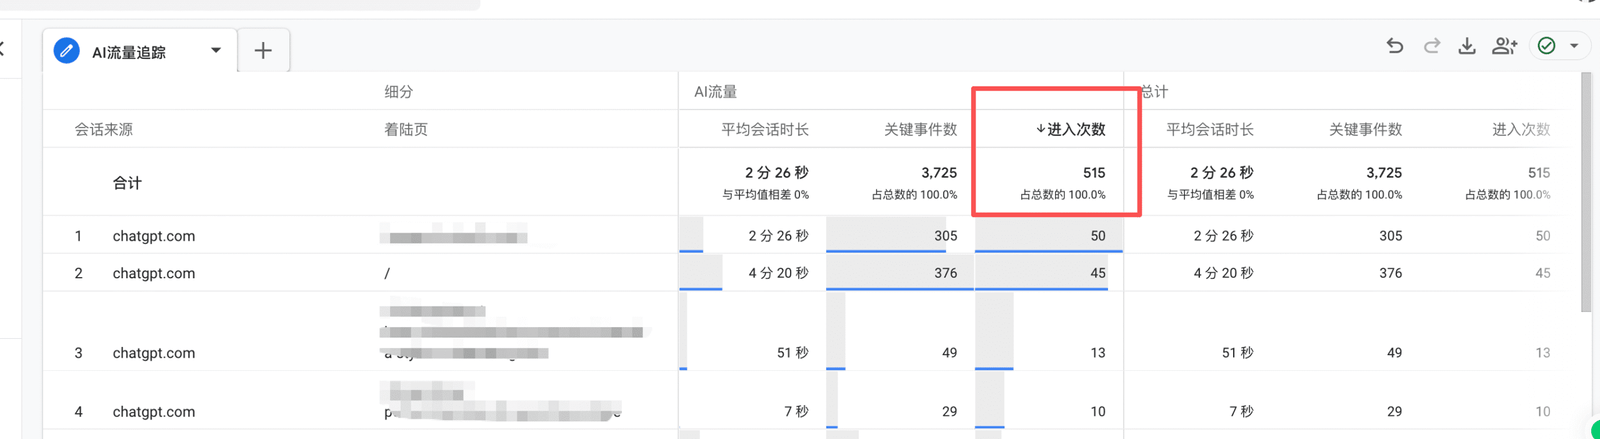Download the exploration report

click(x=1467, y=46)
